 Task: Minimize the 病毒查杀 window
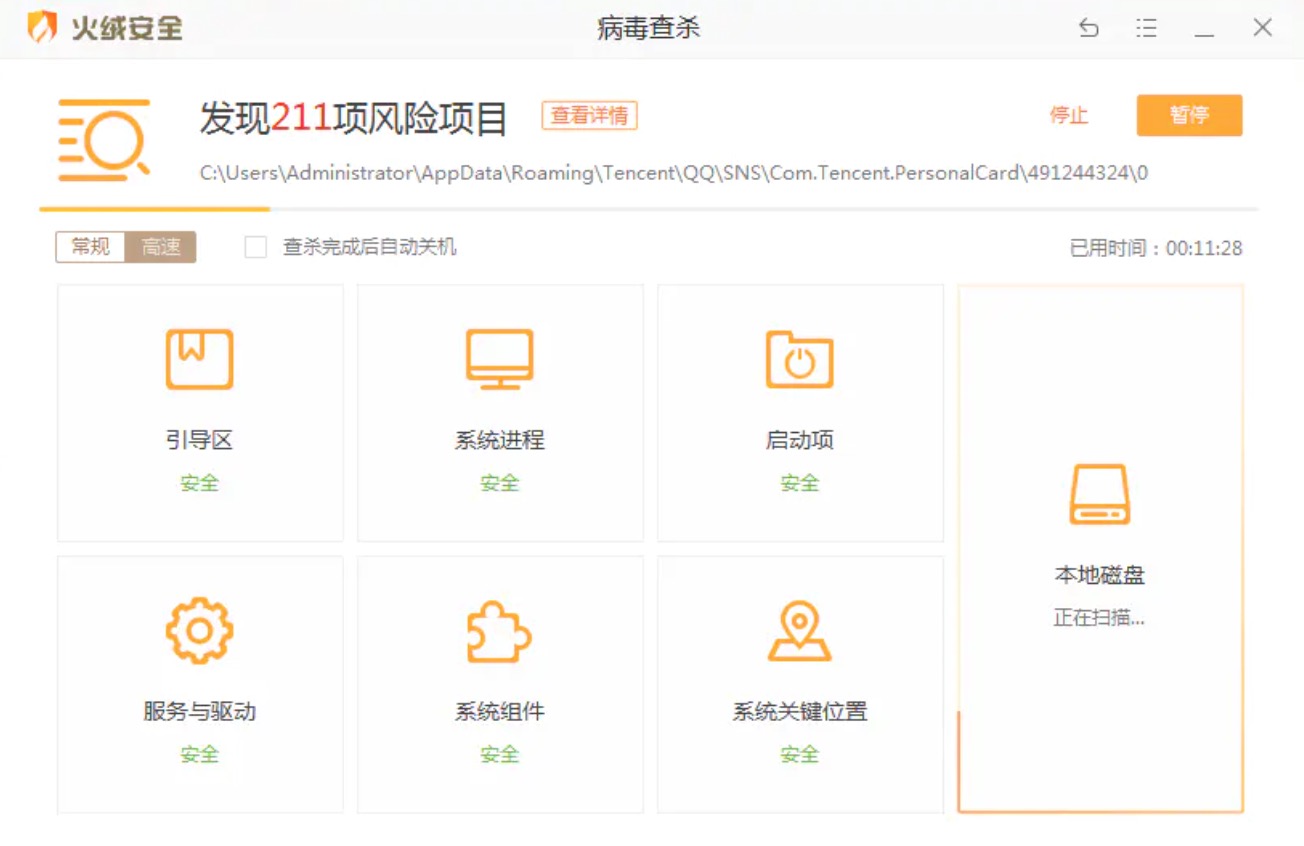point(1204,28)
